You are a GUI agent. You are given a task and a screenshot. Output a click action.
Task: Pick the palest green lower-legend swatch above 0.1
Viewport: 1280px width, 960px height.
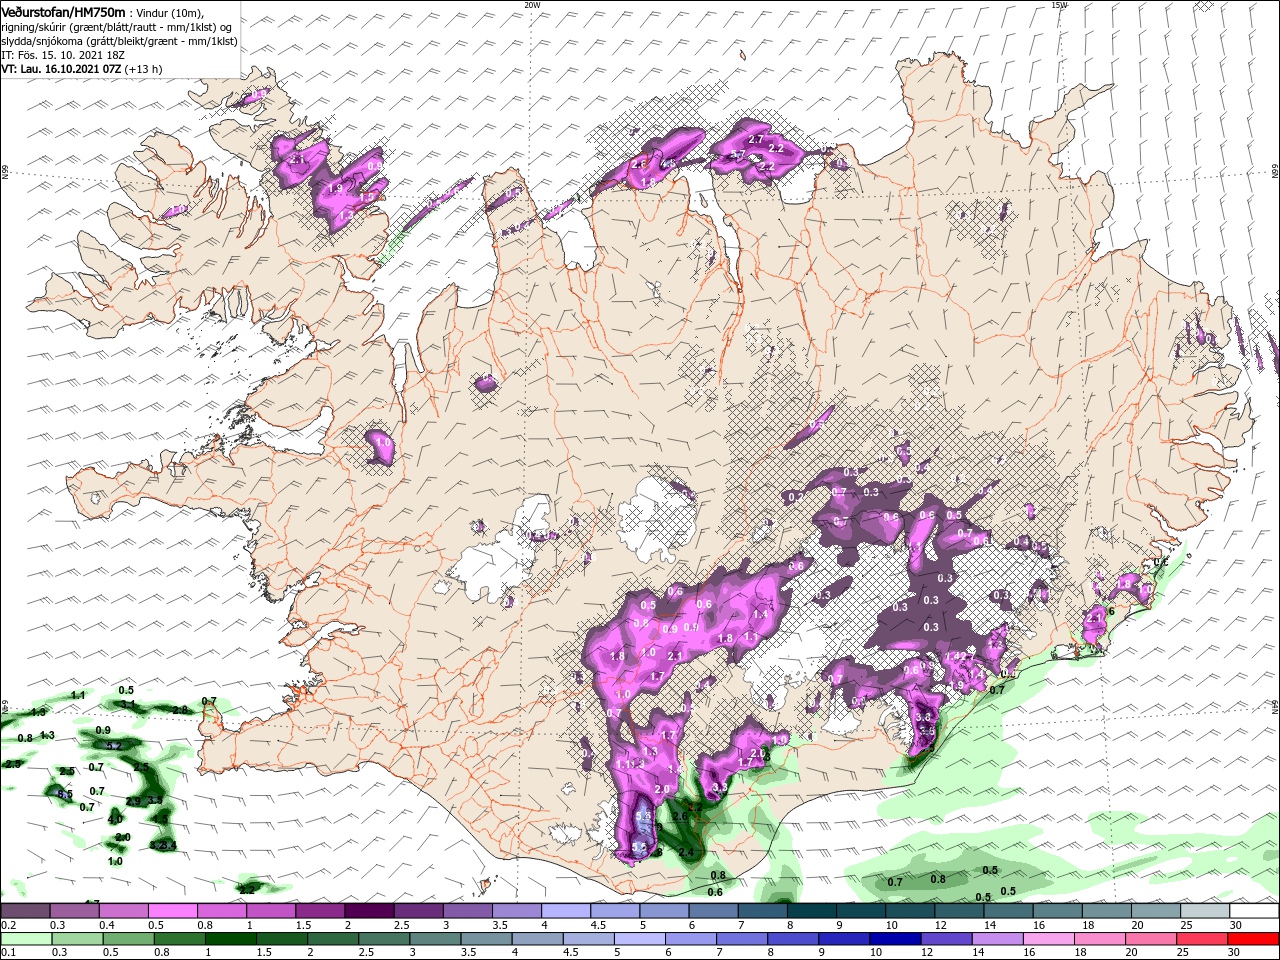tap(27, 939)
